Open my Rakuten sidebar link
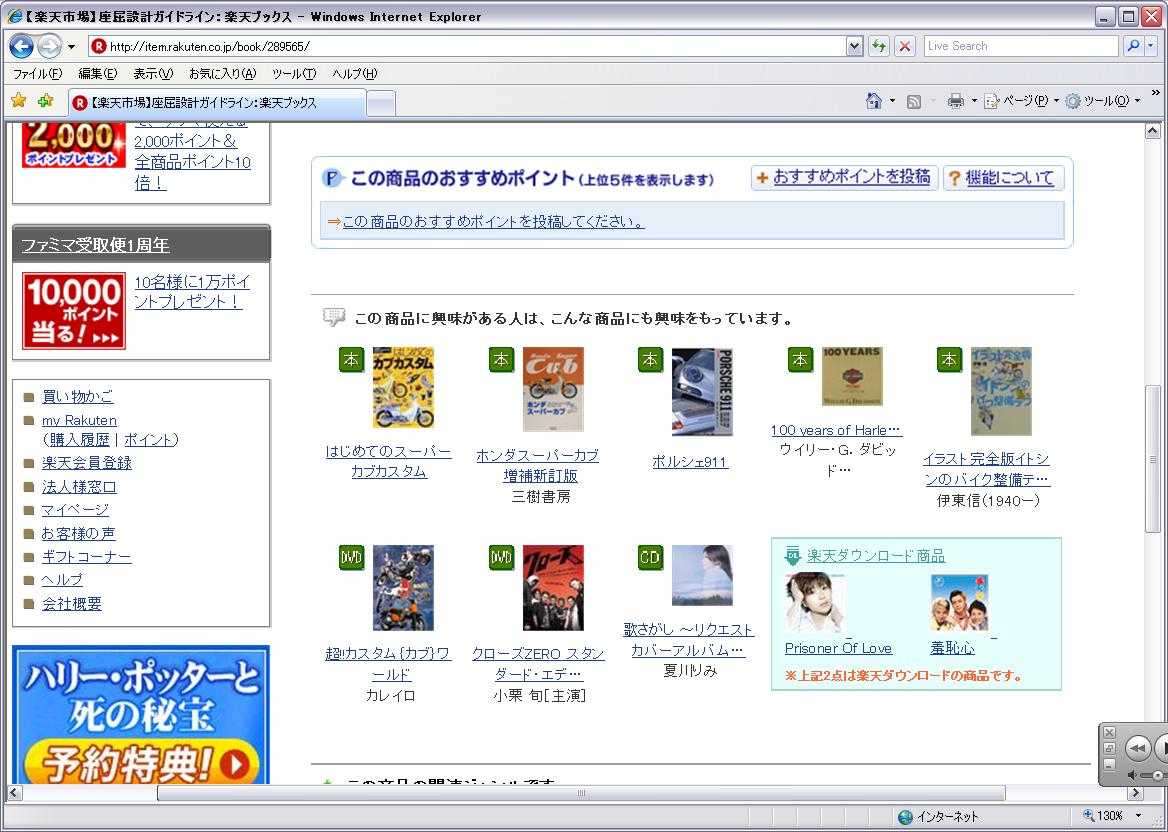Screen dimensions: 1168x832 pos(79,420)
